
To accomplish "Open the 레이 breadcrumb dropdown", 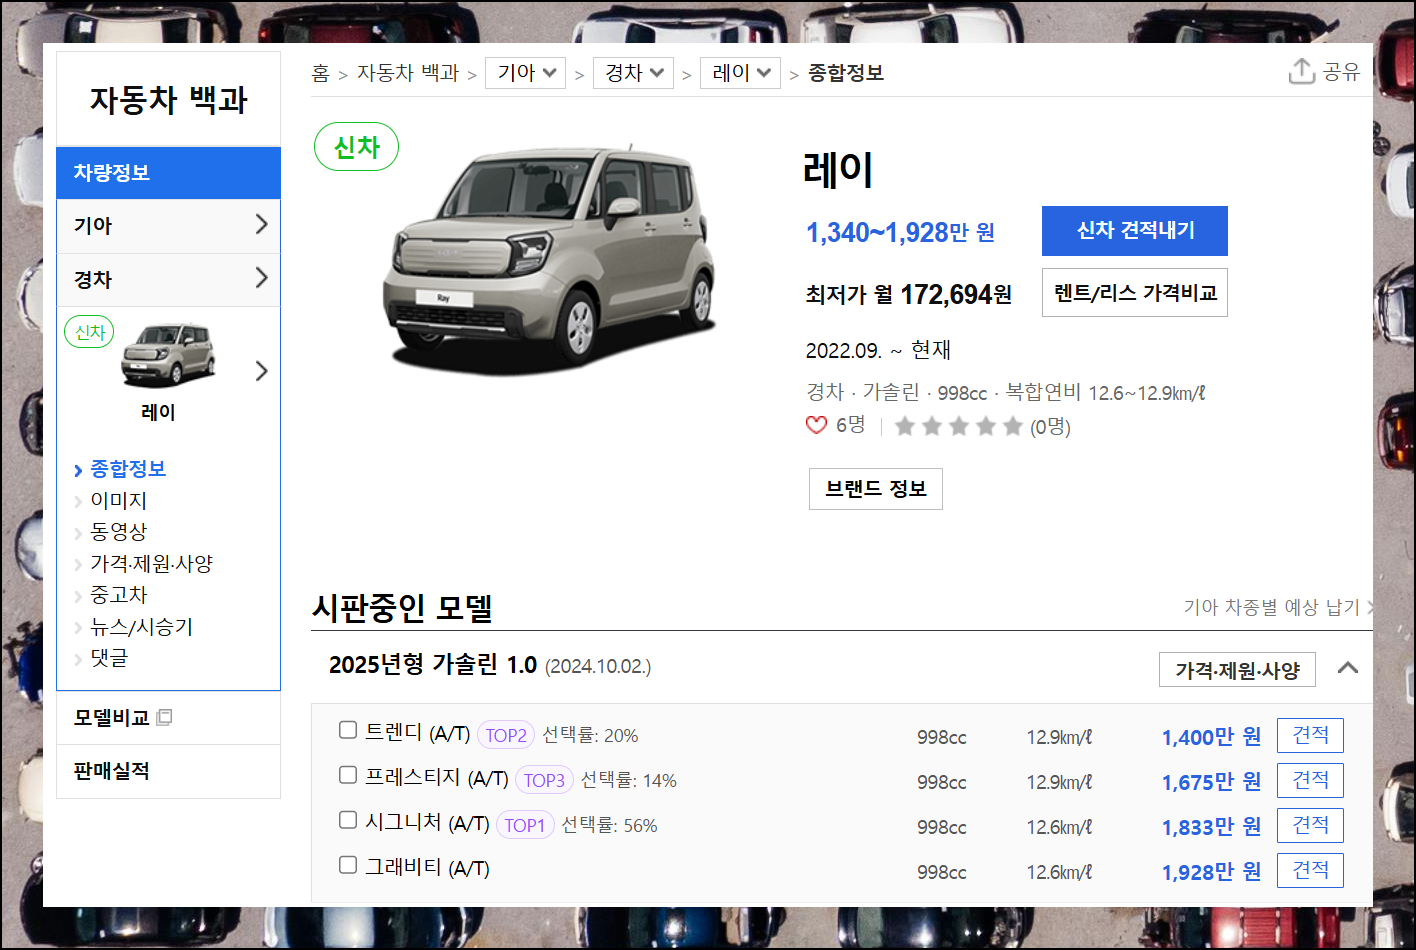I will [x=741, y=73].
